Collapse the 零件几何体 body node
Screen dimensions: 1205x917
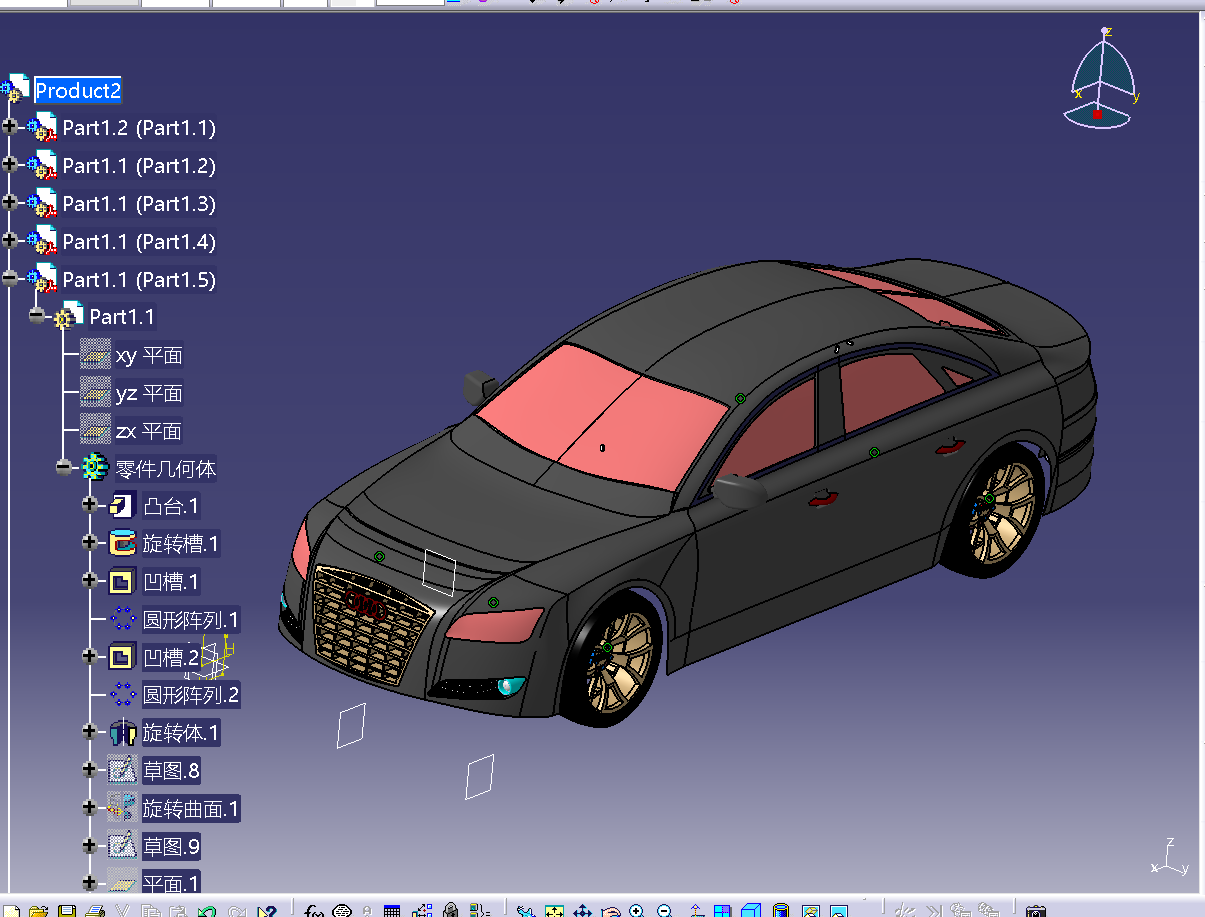[65, 467]
